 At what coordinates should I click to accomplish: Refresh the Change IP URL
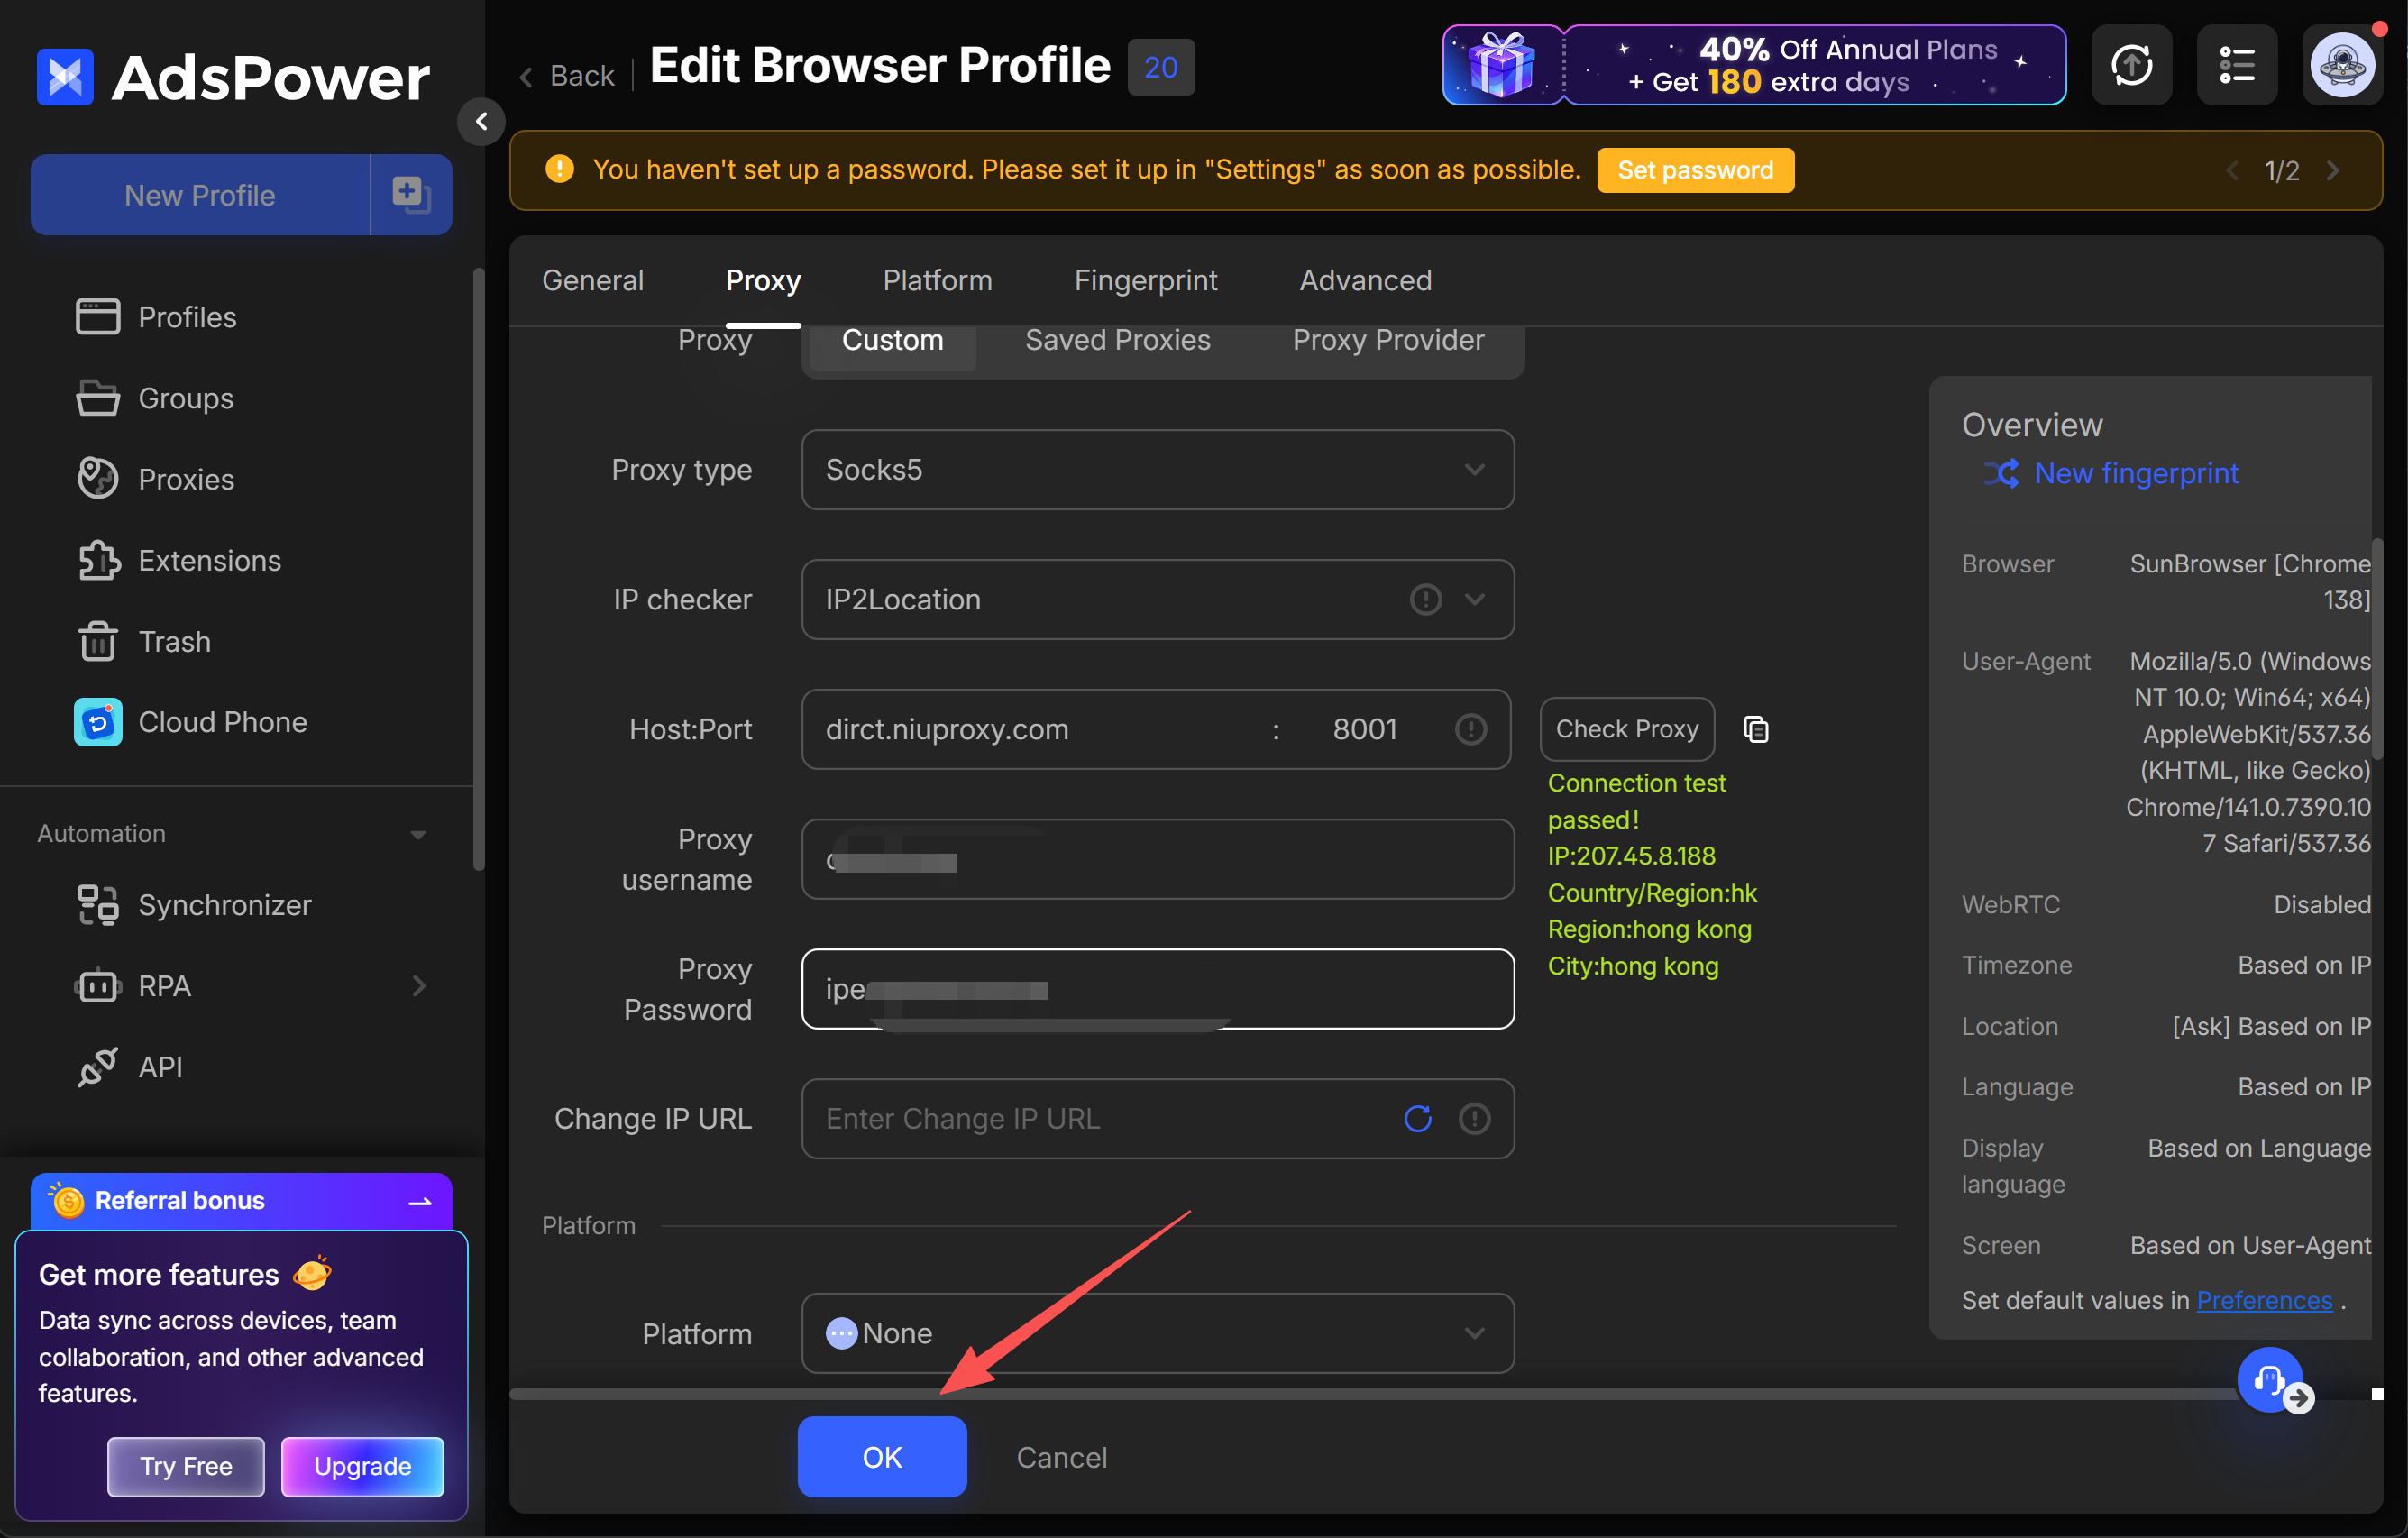(x=1418, y=1118)
